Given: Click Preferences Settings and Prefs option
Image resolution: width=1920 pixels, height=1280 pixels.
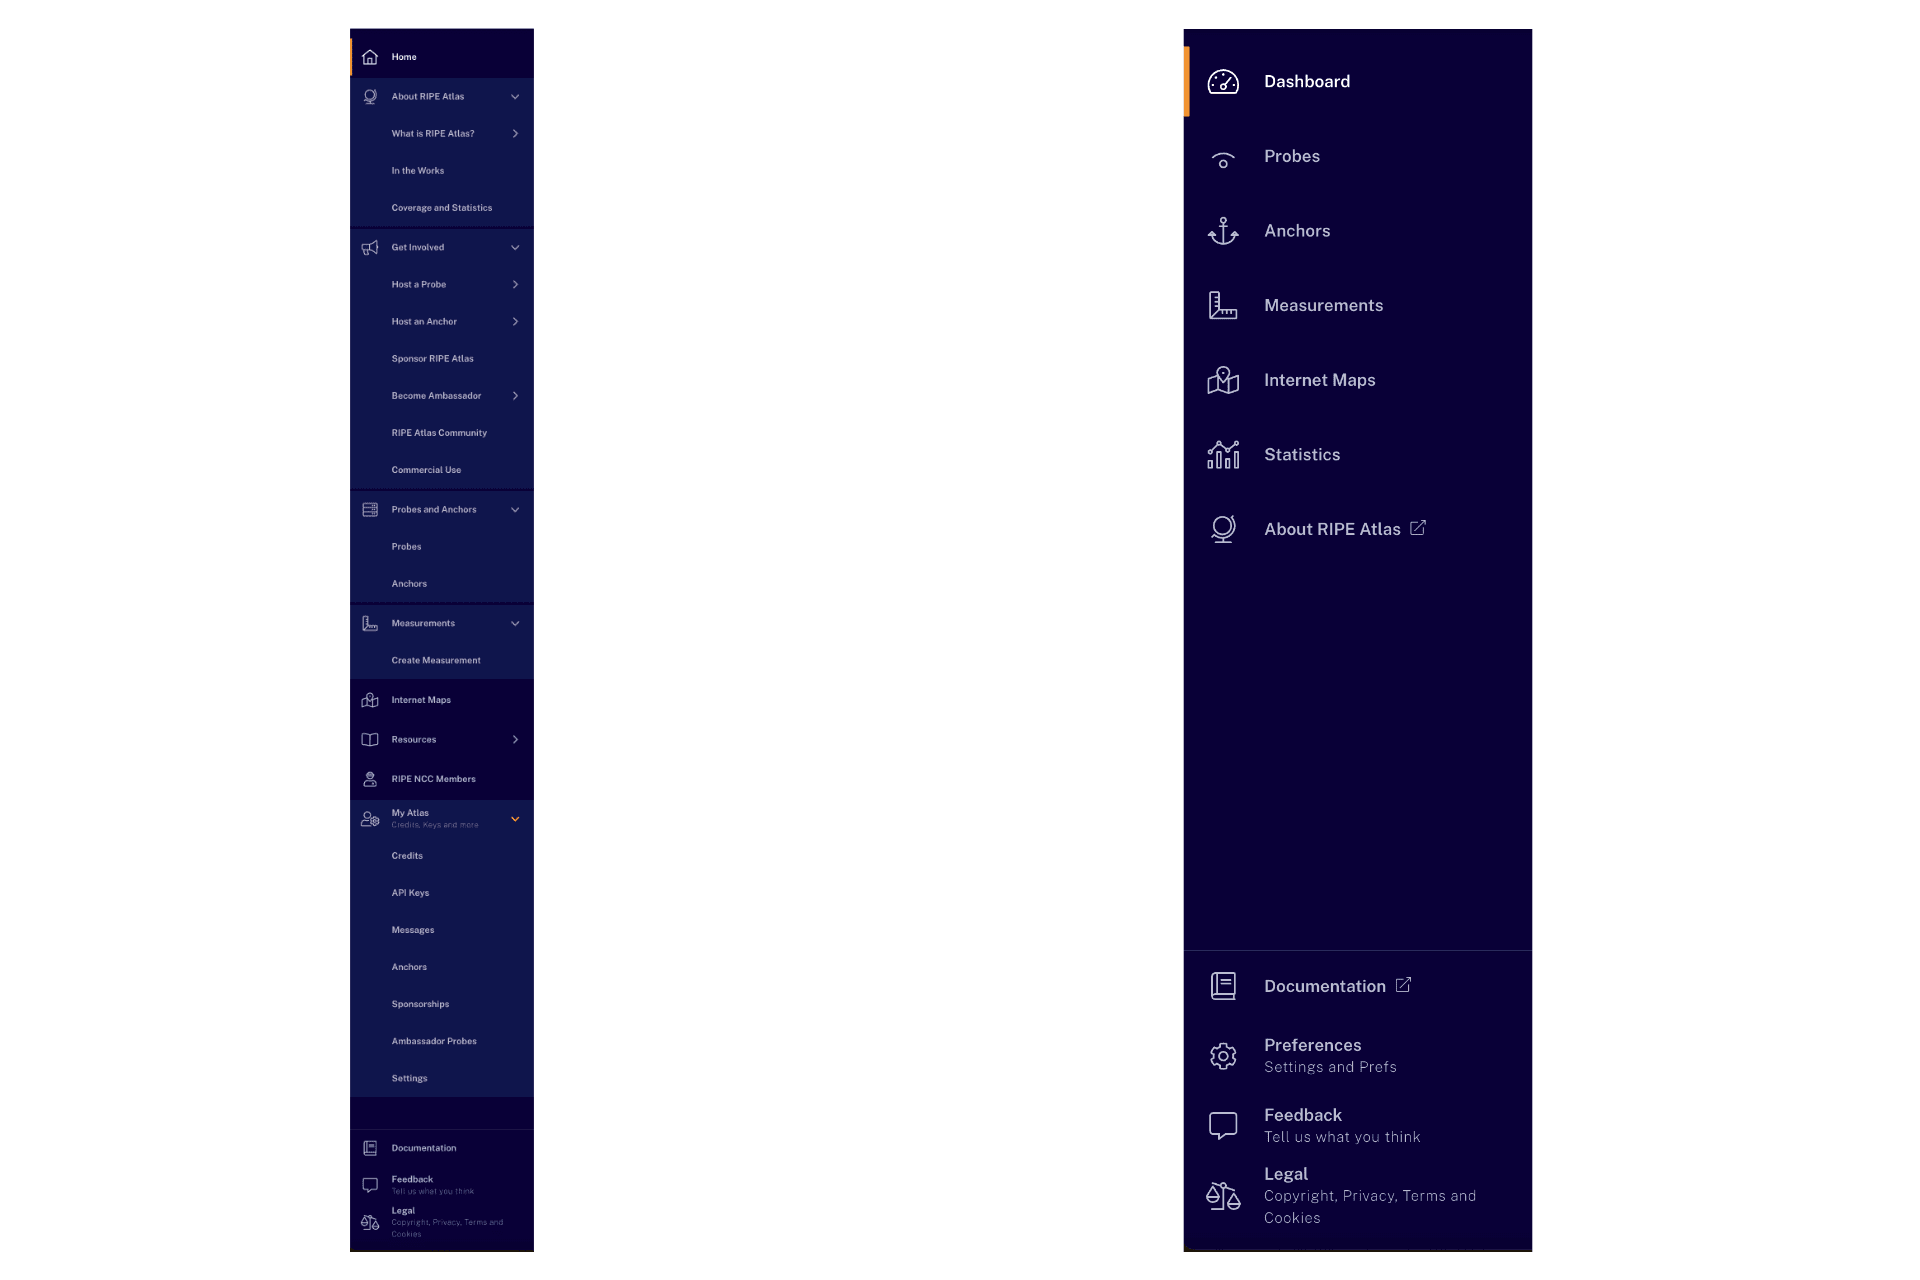Looking at the screenshot, I should [1360, 1054].
